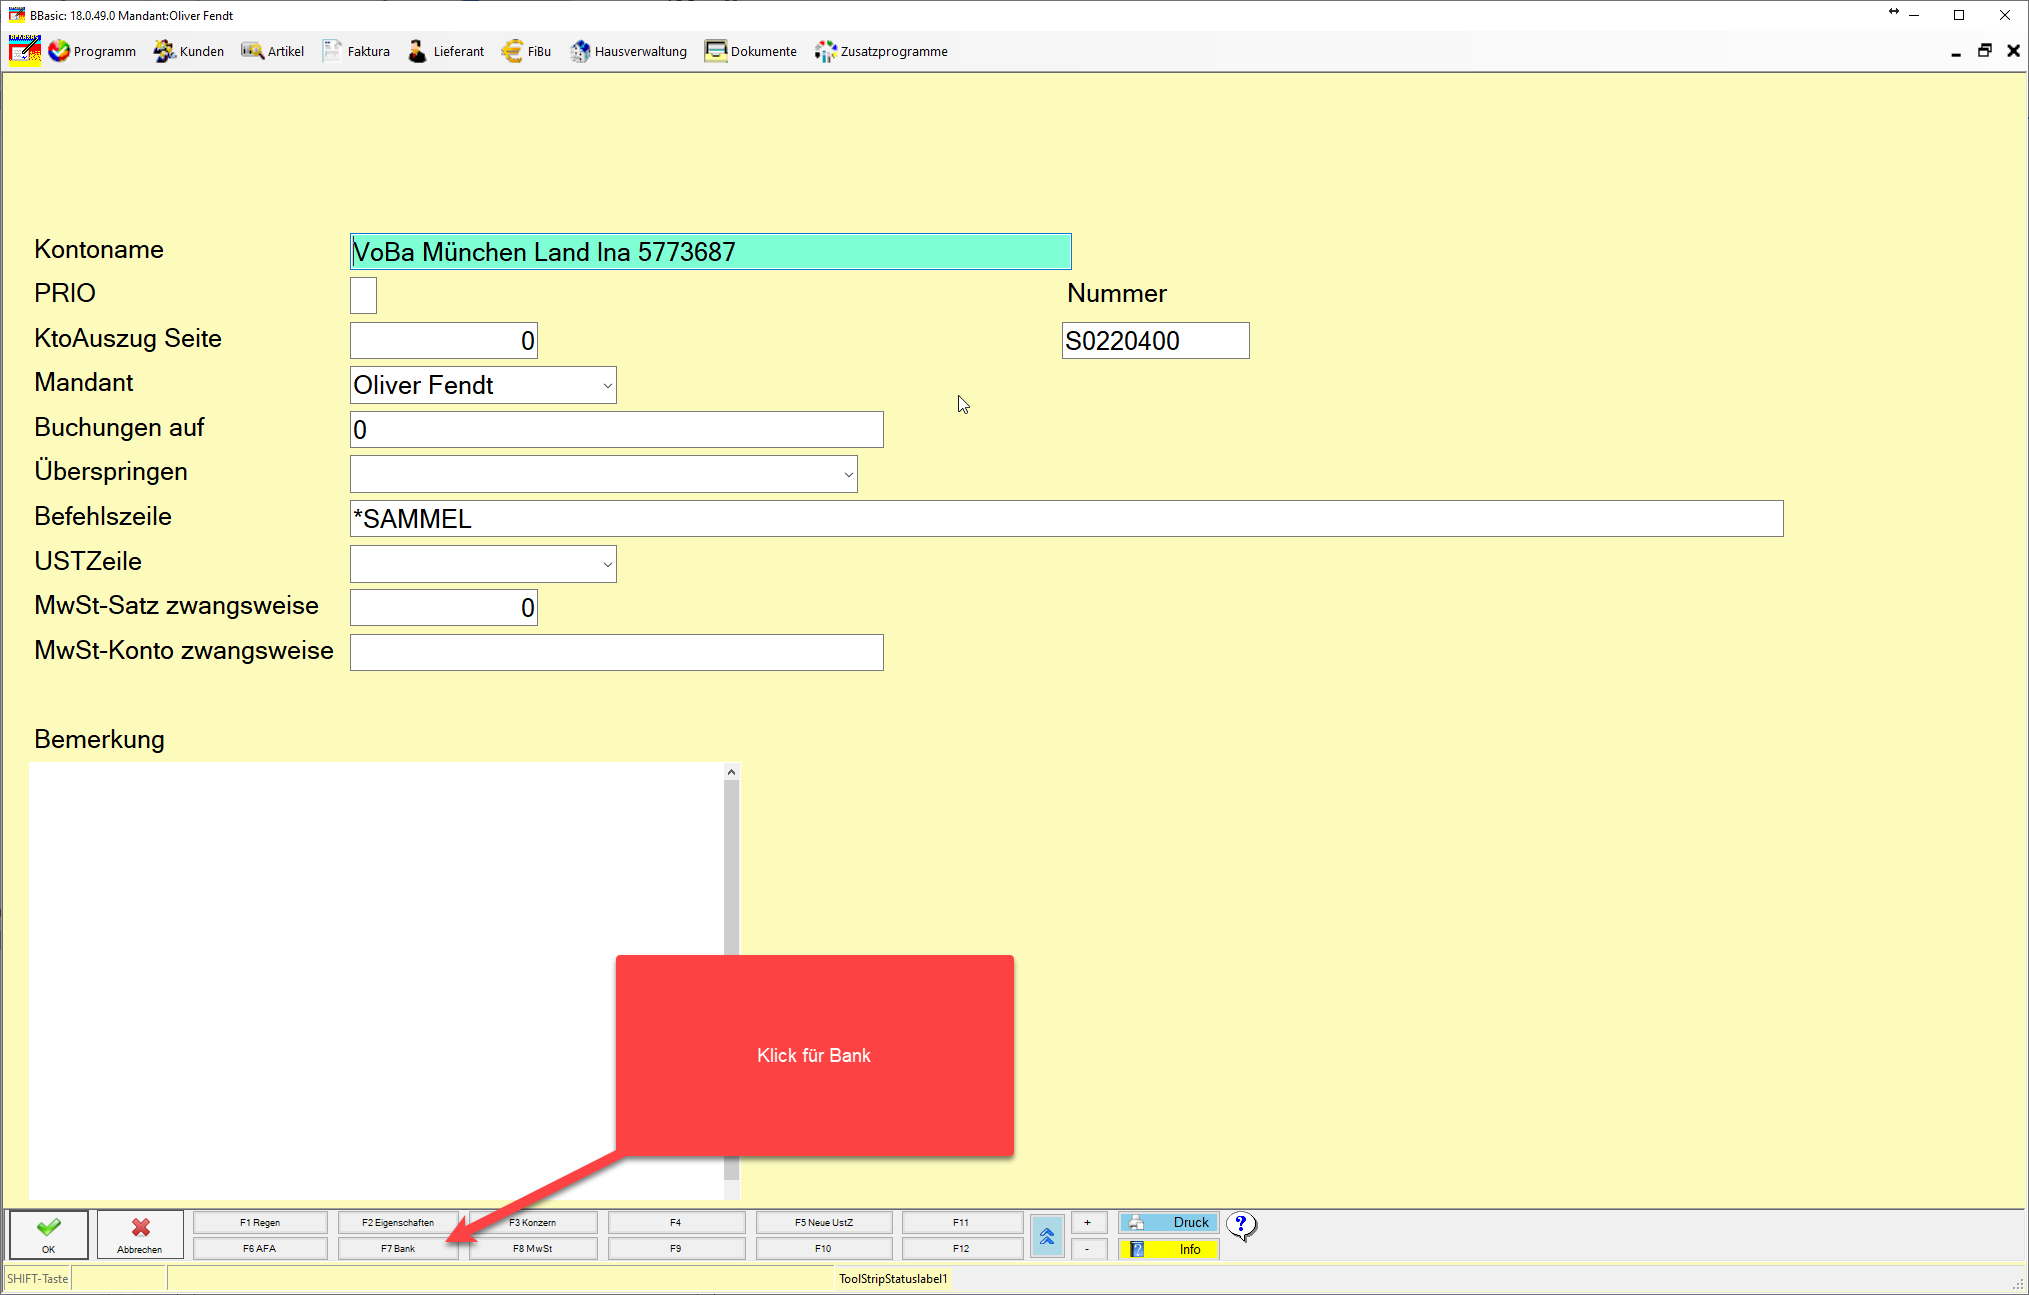This screenshot has width=2029, height=1295.
Task: Expand the Überspringen dropdown
Action: point(848,475)
